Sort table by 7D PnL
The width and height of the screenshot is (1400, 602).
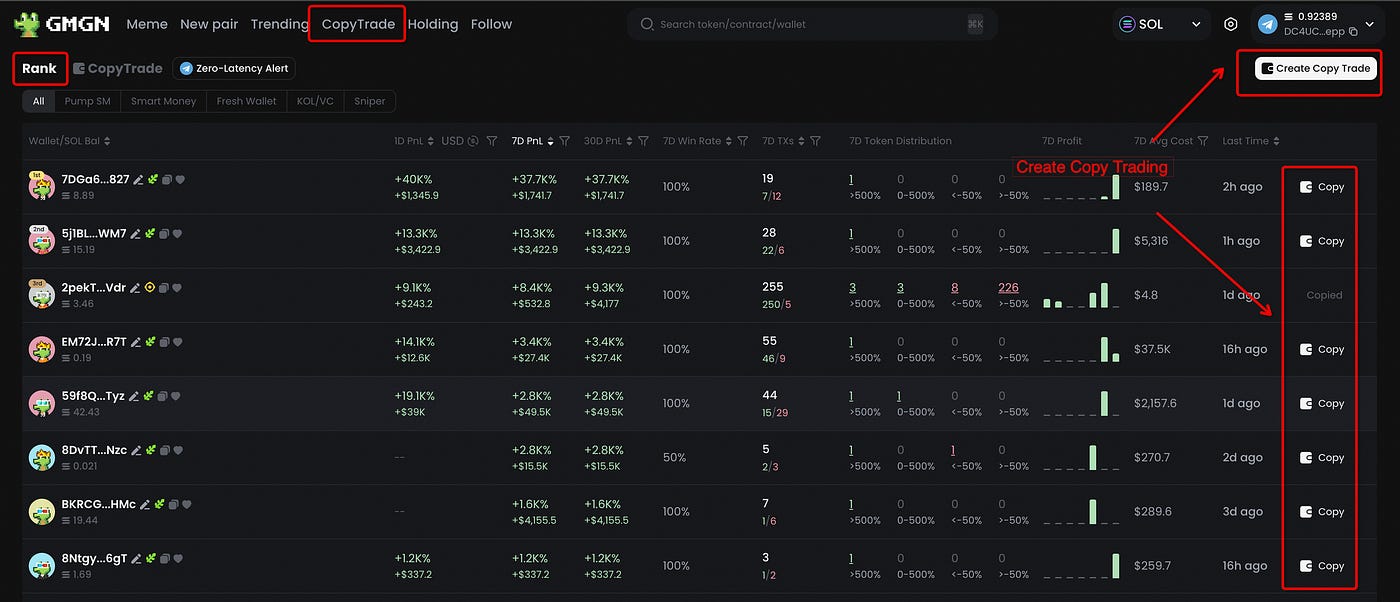click(x=551, y=141)
